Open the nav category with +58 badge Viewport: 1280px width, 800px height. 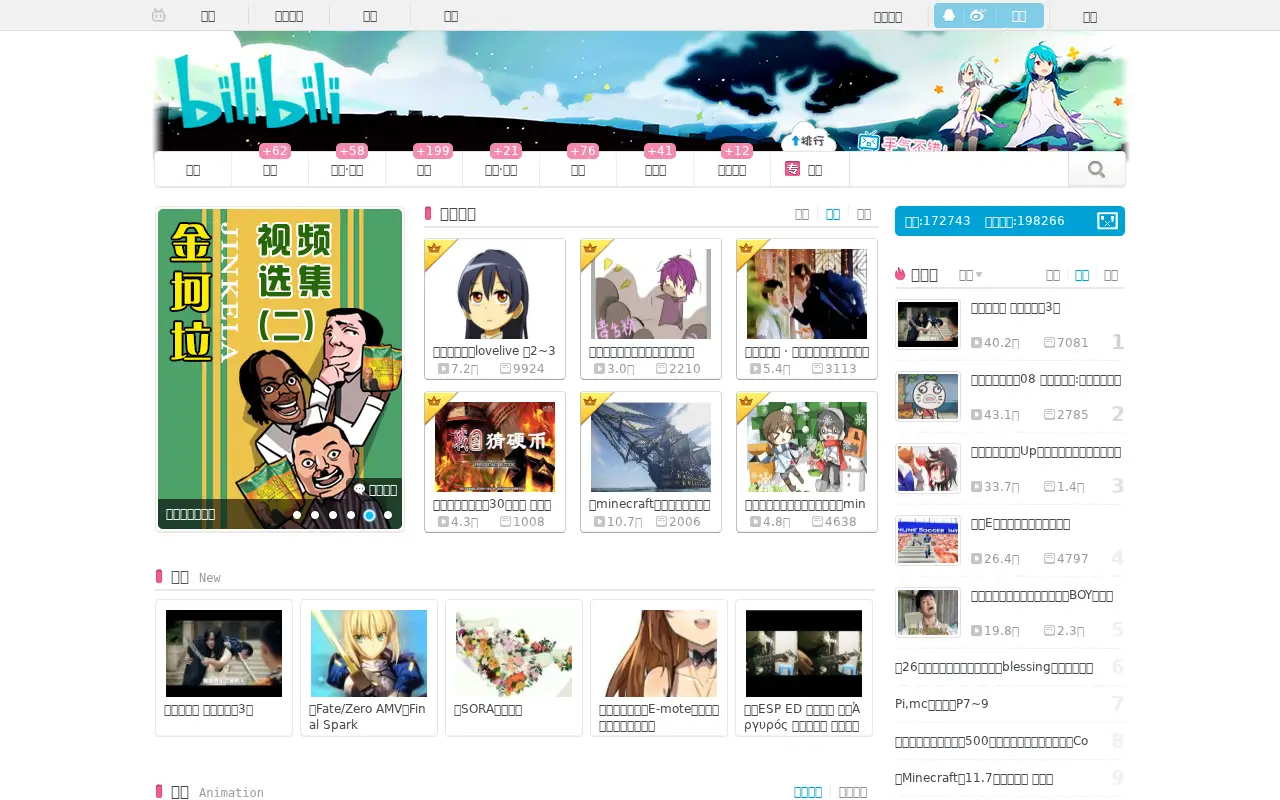pyautogui.click(x=347, y=169)
